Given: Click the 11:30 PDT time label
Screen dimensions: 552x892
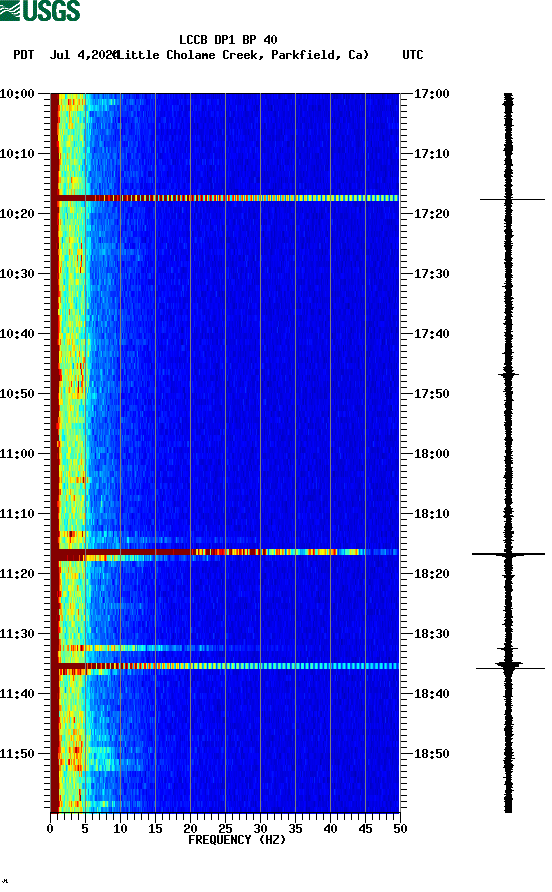Looking at the screenshot, I should pyautogui.click(x=17, y=634).
